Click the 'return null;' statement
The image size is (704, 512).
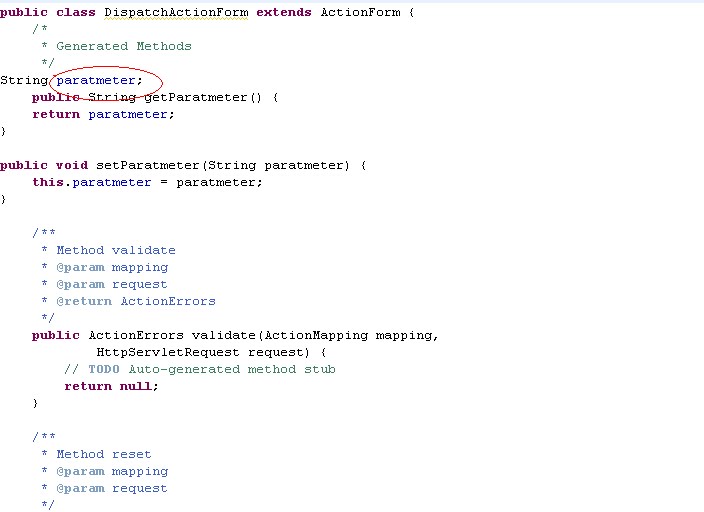[111, 386]
